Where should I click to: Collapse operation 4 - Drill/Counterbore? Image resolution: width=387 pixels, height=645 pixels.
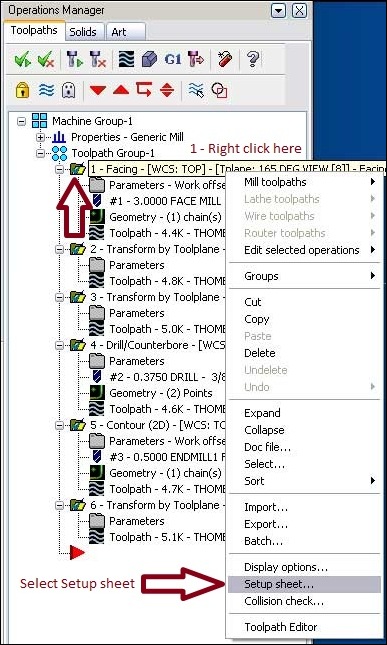[x=60, y=345]
